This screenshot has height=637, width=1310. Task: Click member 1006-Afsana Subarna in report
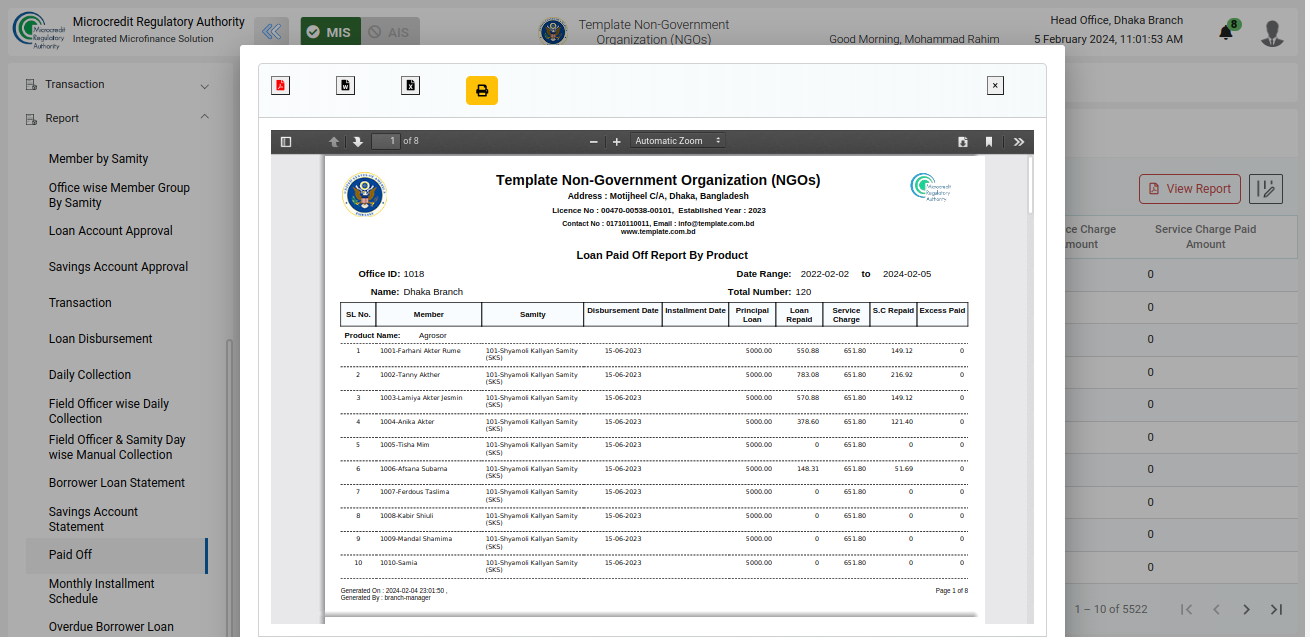click(x=413, y=469)
